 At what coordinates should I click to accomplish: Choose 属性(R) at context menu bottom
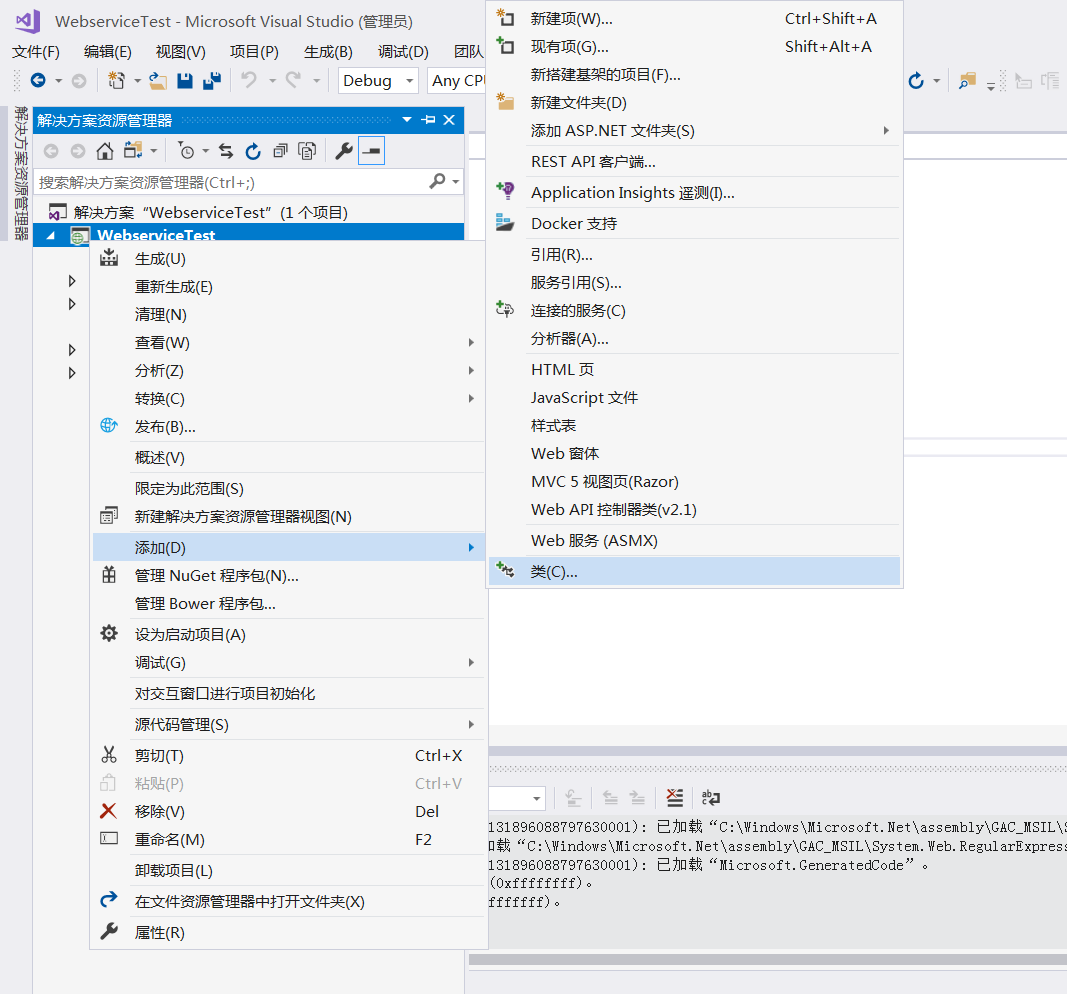click(288, 932)
